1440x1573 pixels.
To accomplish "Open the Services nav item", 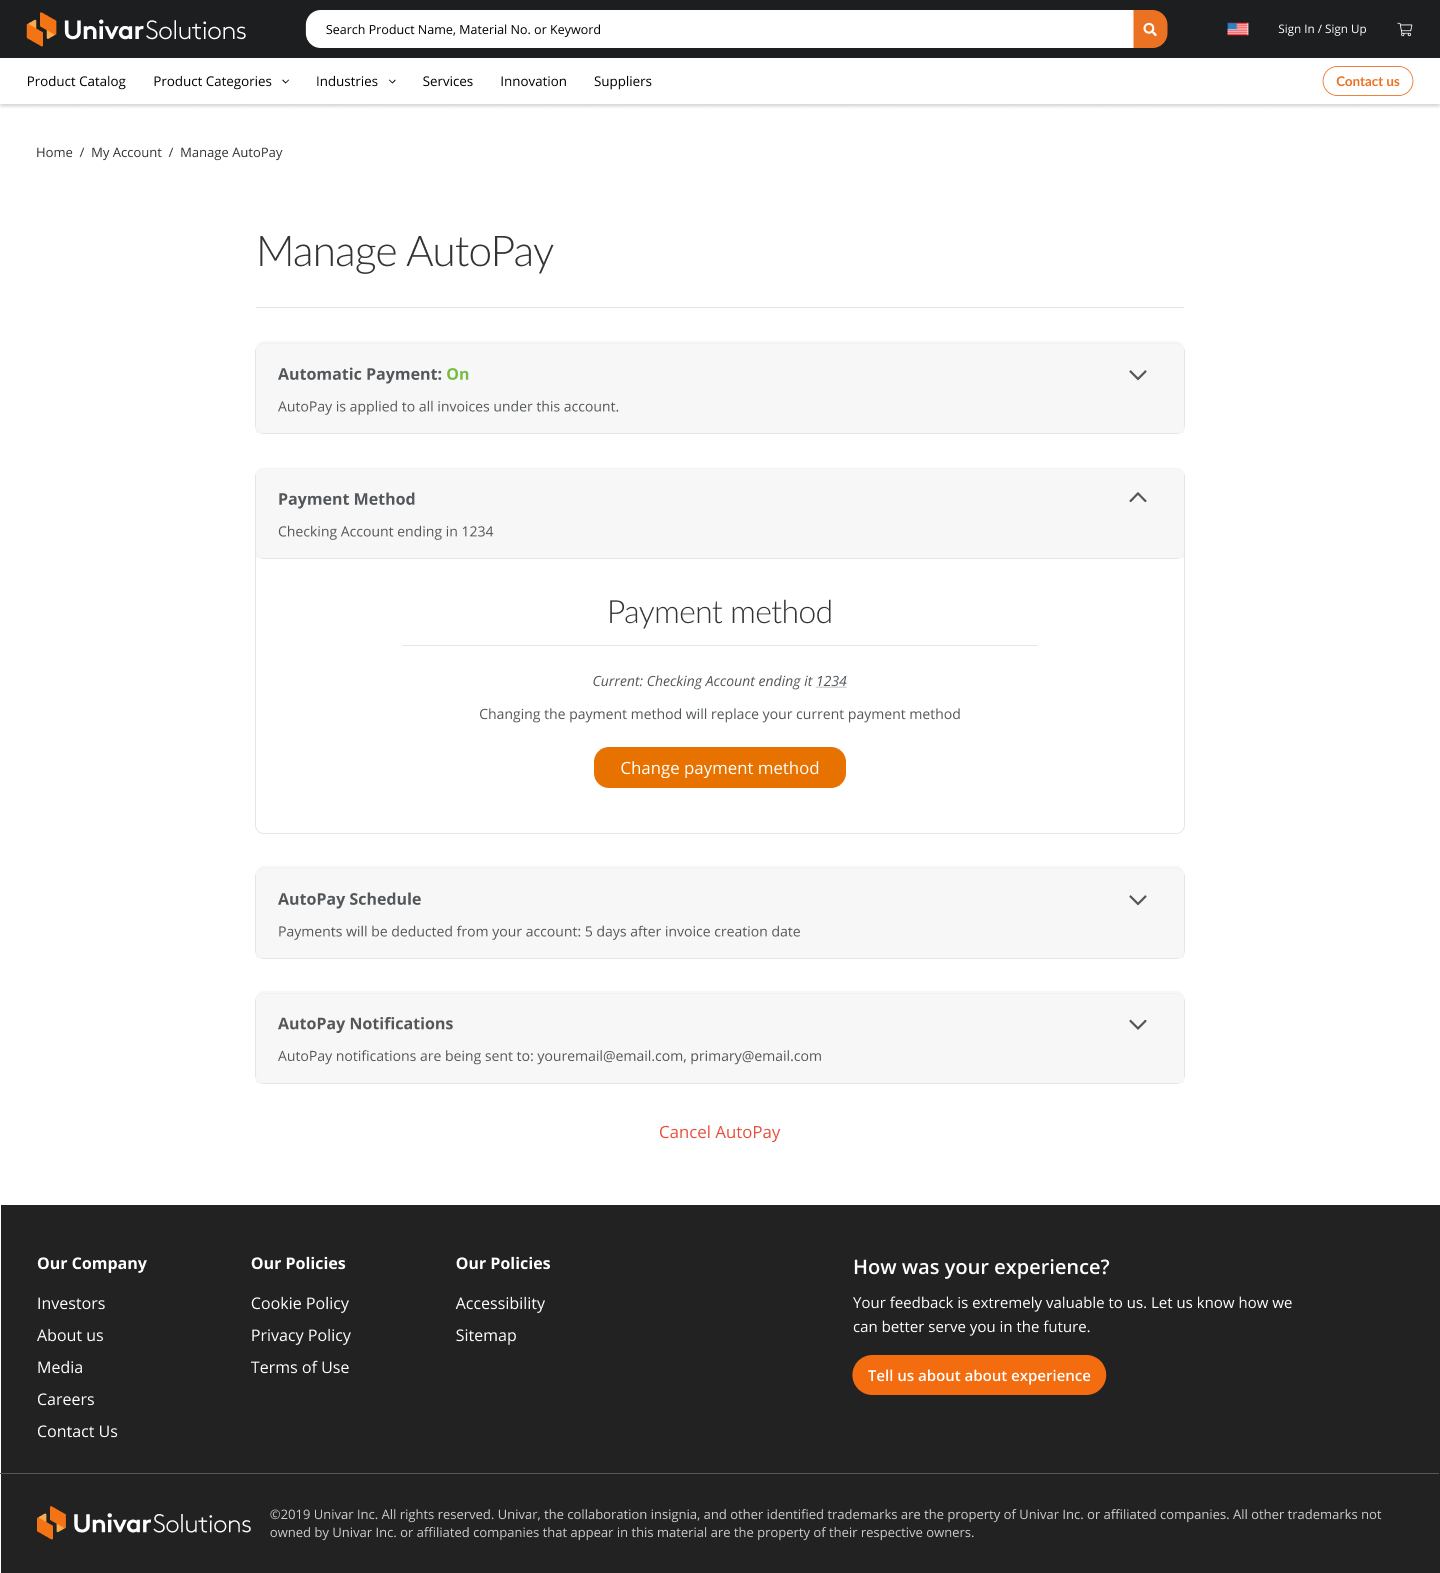I will [447, 81].
